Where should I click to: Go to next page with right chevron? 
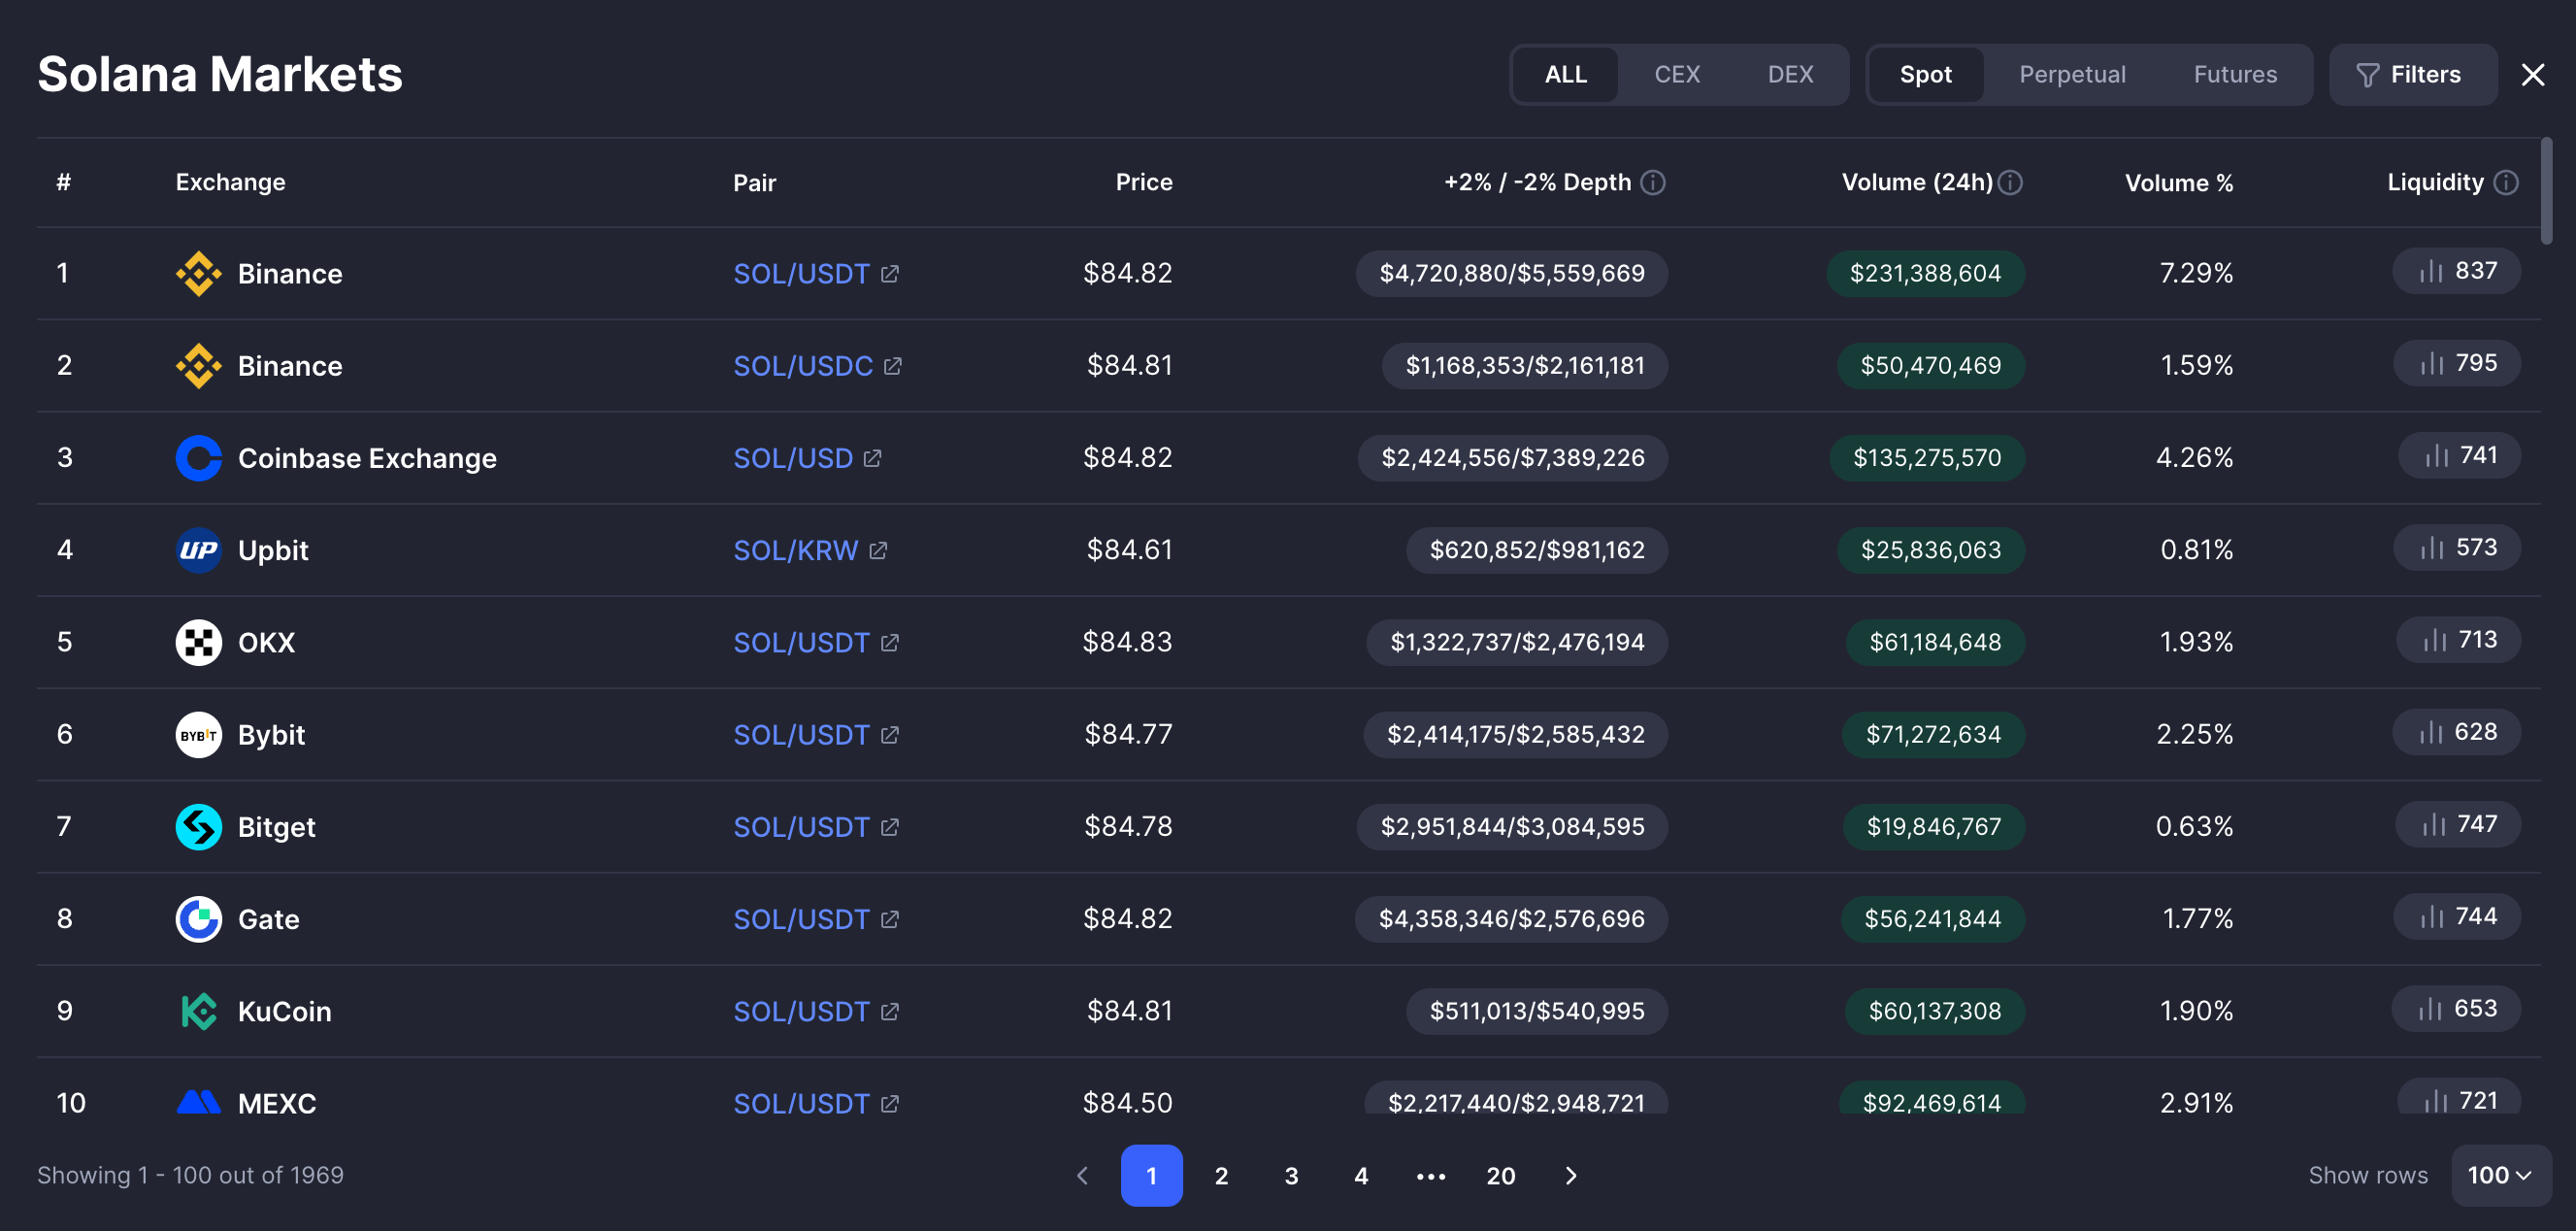1570,1175
